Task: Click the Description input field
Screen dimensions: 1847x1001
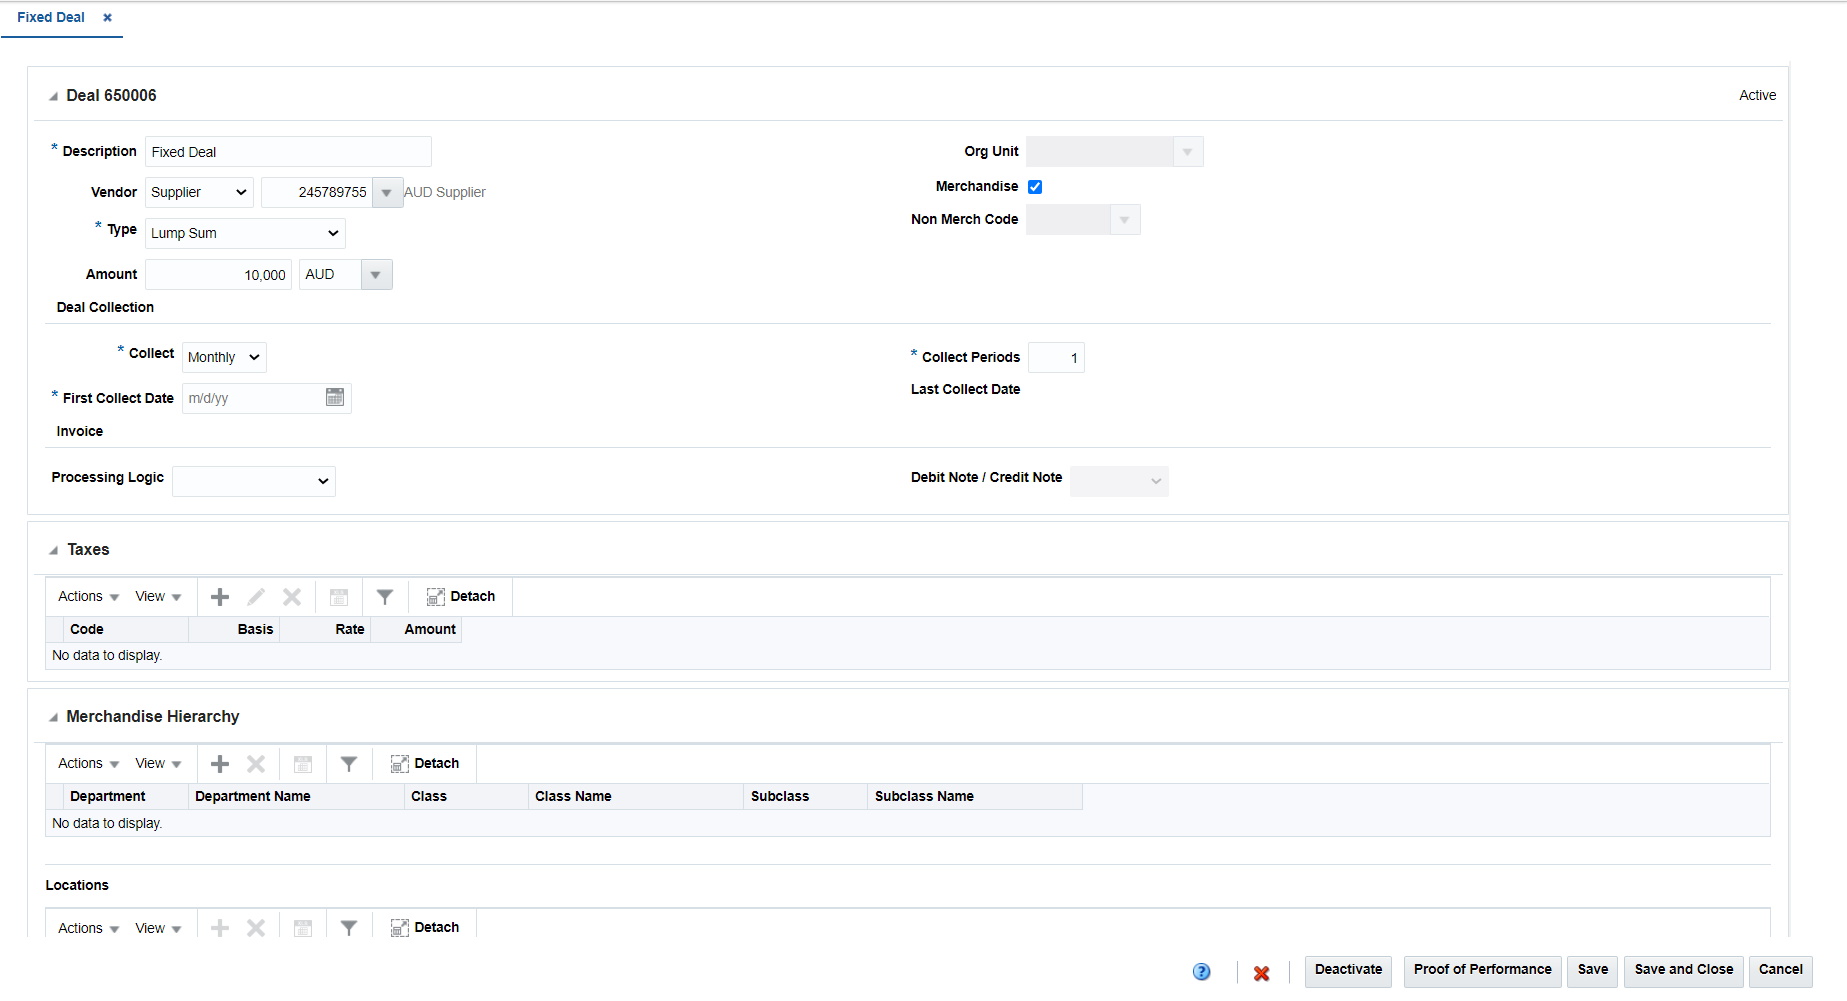Action: click(x=288, y=152)
